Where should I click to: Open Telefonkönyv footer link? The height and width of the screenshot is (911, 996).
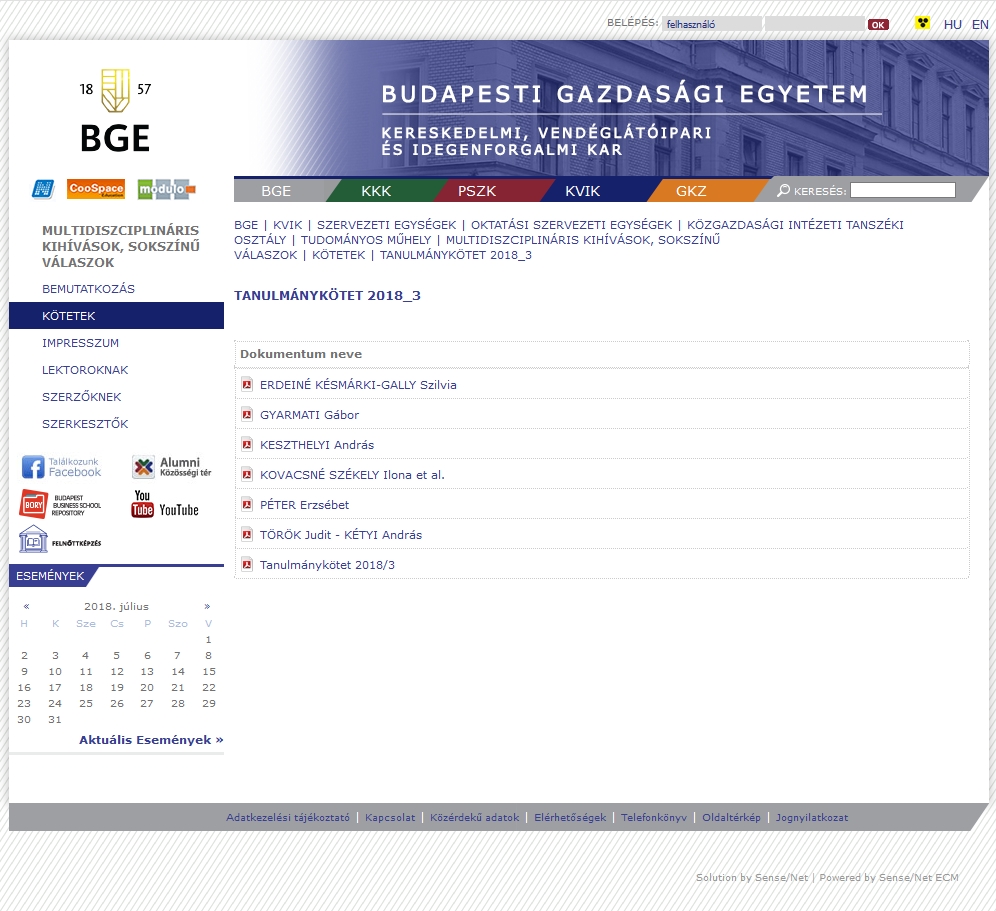(x=654, y=818)
